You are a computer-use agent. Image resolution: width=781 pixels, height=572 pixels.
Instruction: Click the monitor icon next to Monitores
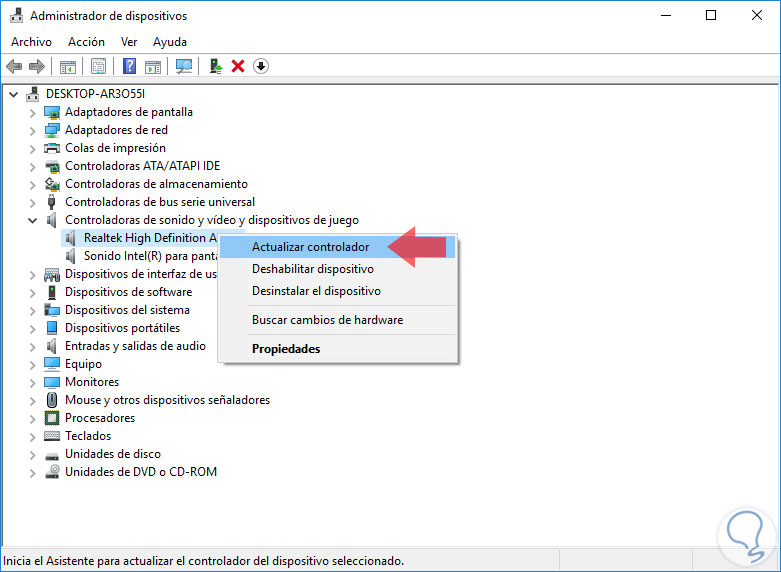pos(52,382)
